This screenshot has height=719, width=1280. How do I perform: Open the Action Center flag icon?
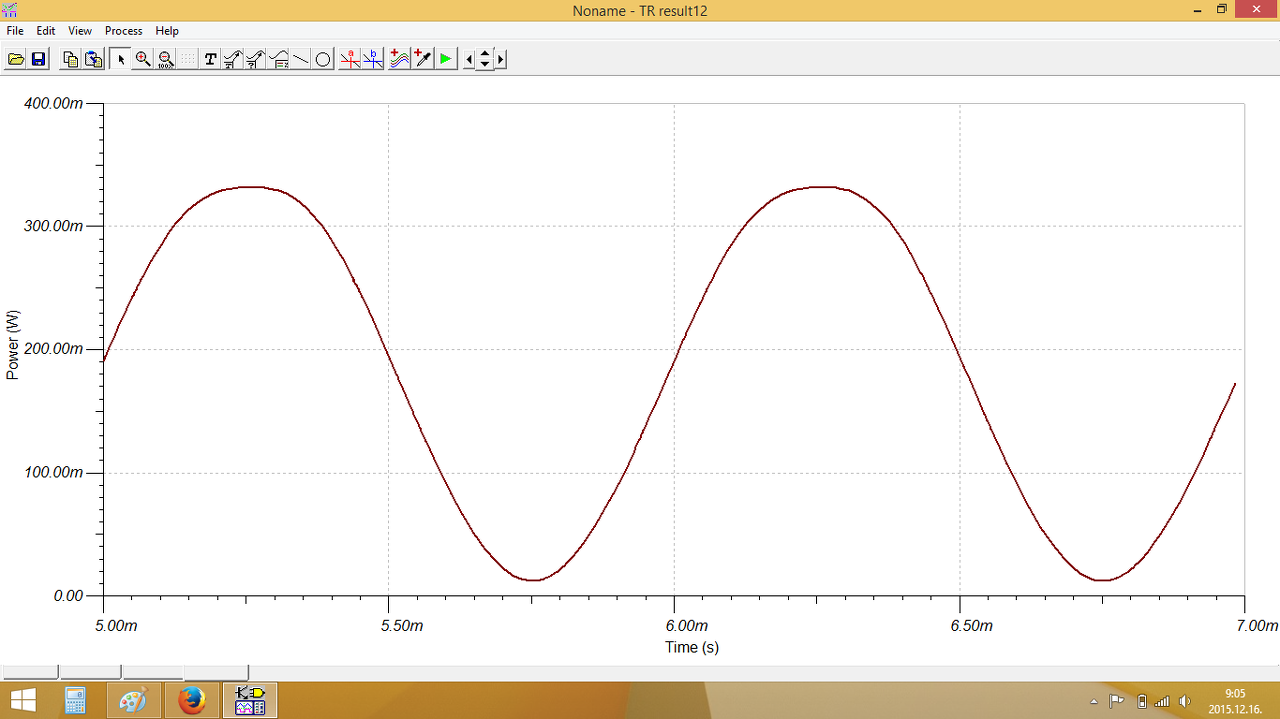[1116, 701]
